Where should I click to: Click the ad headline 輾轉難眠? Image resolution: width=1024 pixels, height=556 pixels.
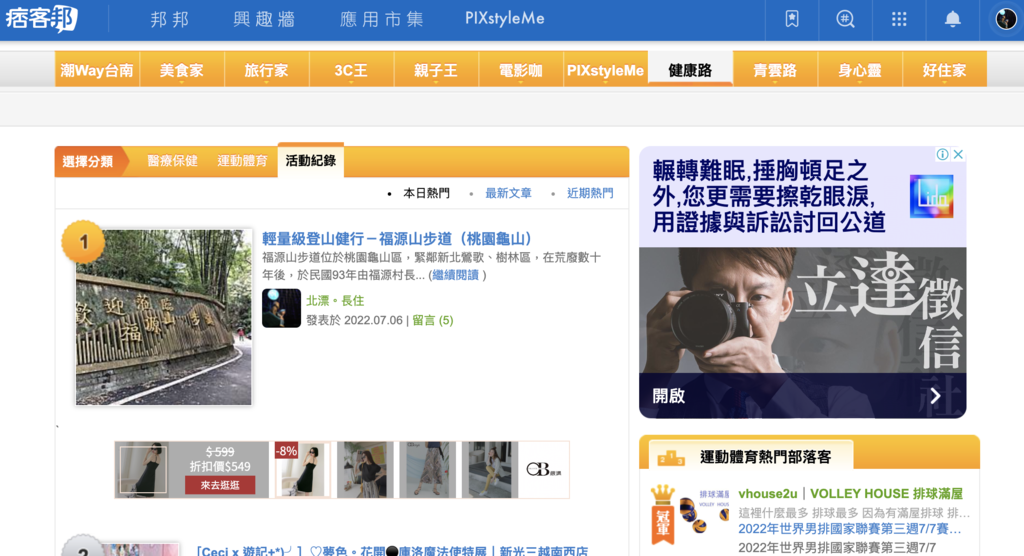pyautogui.click(x=769, y=197)
